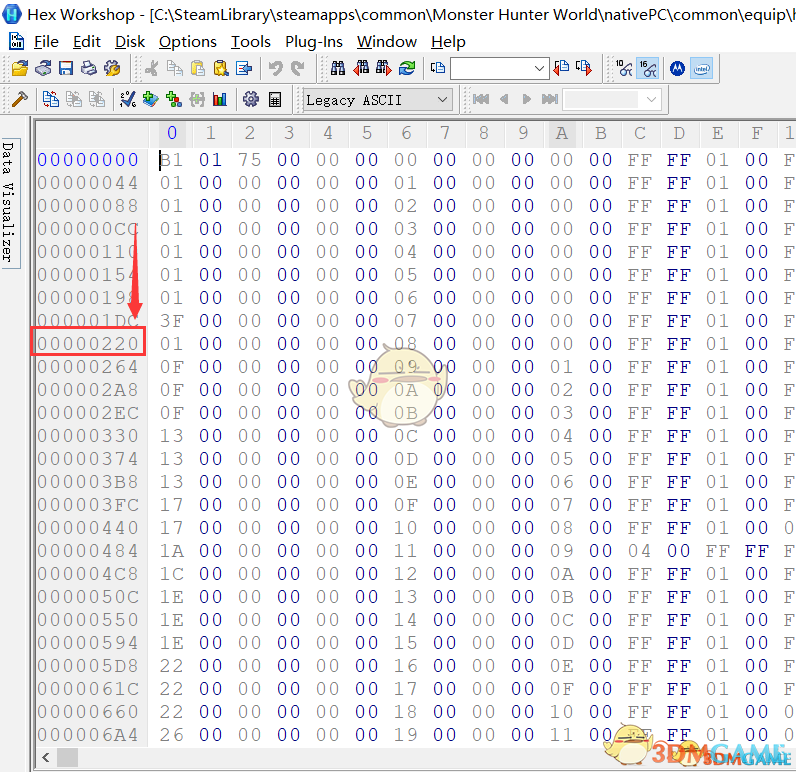Select Intel byte ordering
796x772 pixels.
(x=702, y=68)
